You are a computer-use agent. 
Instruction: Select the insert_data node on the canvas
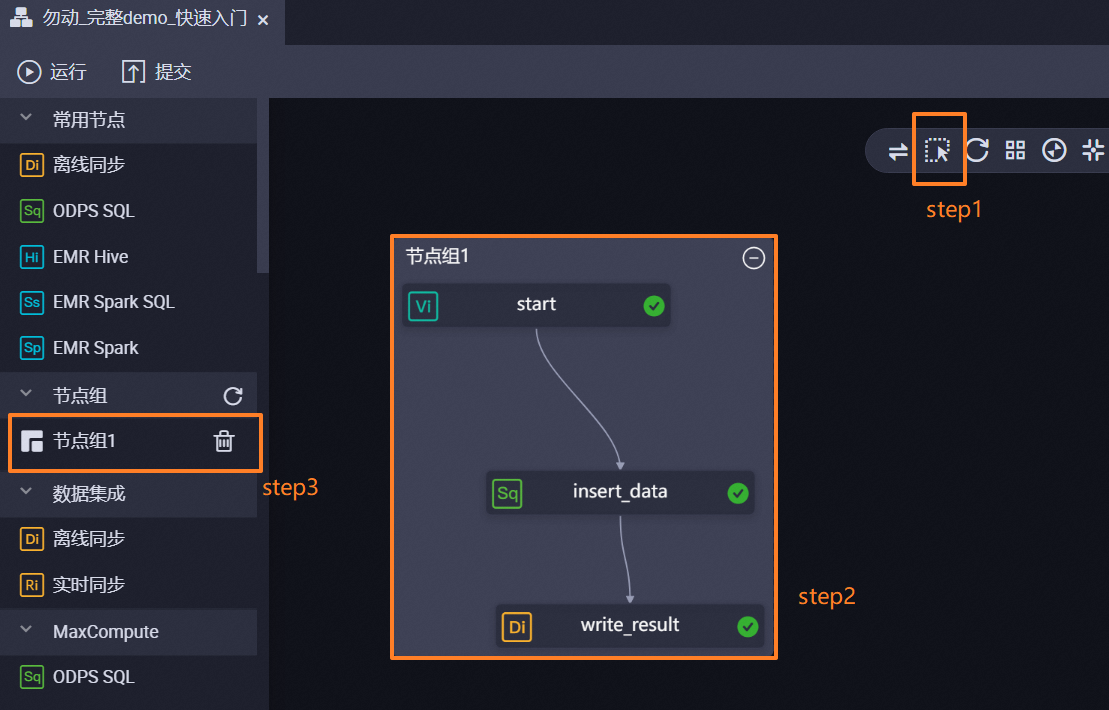[620, 492]
